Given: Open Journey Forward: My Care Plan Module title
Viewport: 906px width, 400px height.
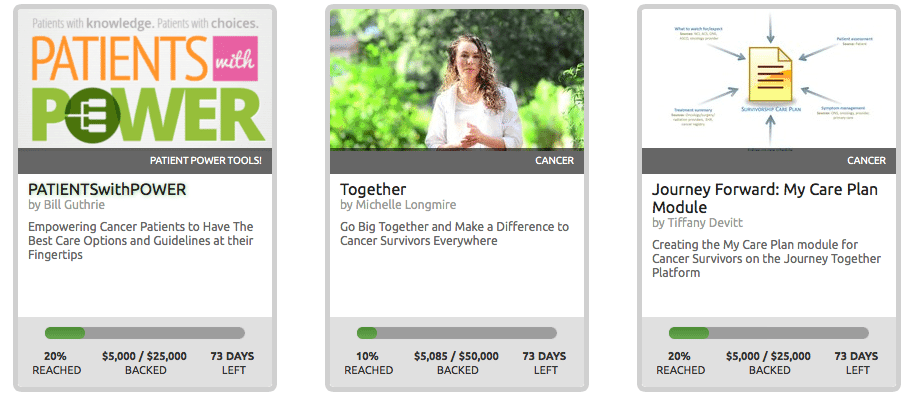Looking at the screenshot, I should click(x=765, y=198).
